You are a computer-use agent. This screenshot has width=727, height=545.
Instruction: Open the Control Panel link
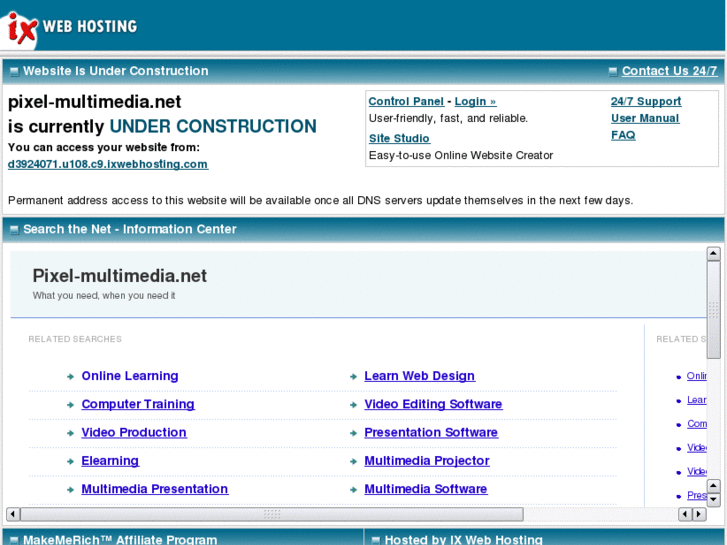[406, 101]
